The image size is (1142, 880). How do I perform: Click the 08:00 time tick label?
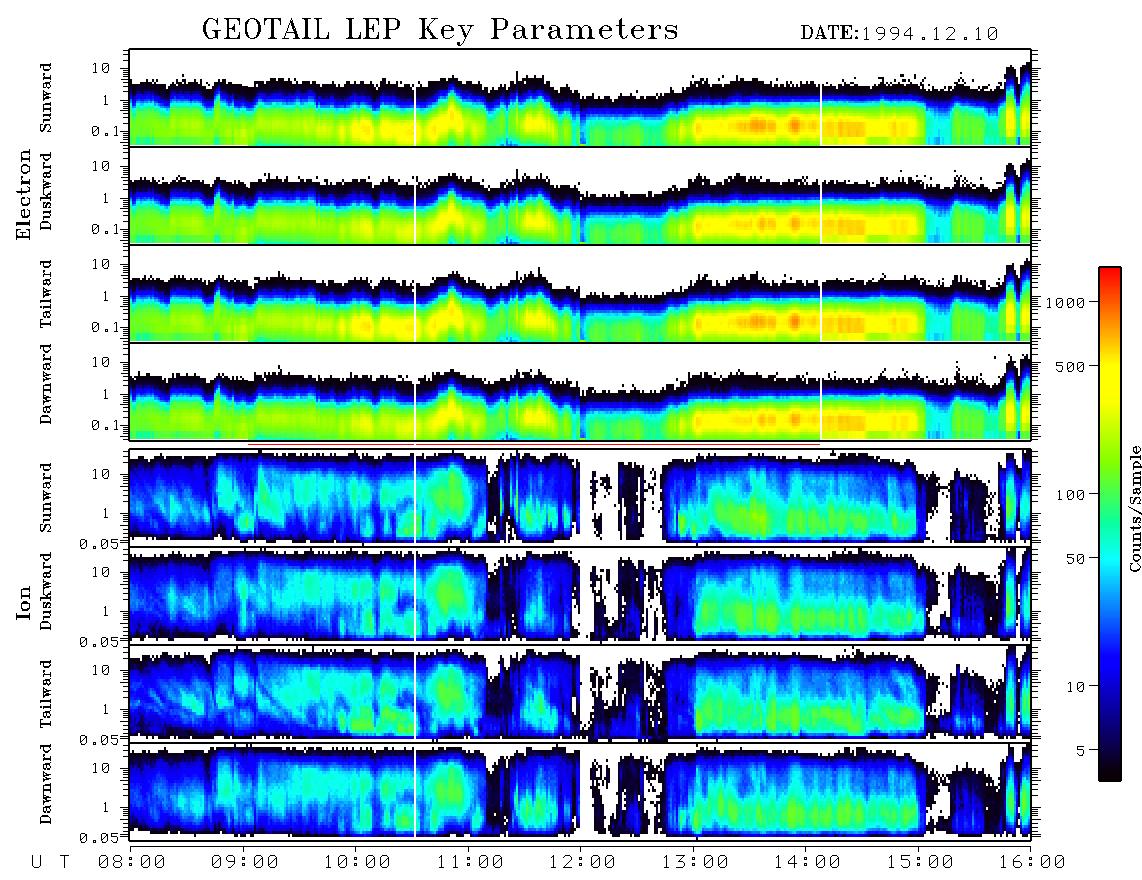click(132, 863)
